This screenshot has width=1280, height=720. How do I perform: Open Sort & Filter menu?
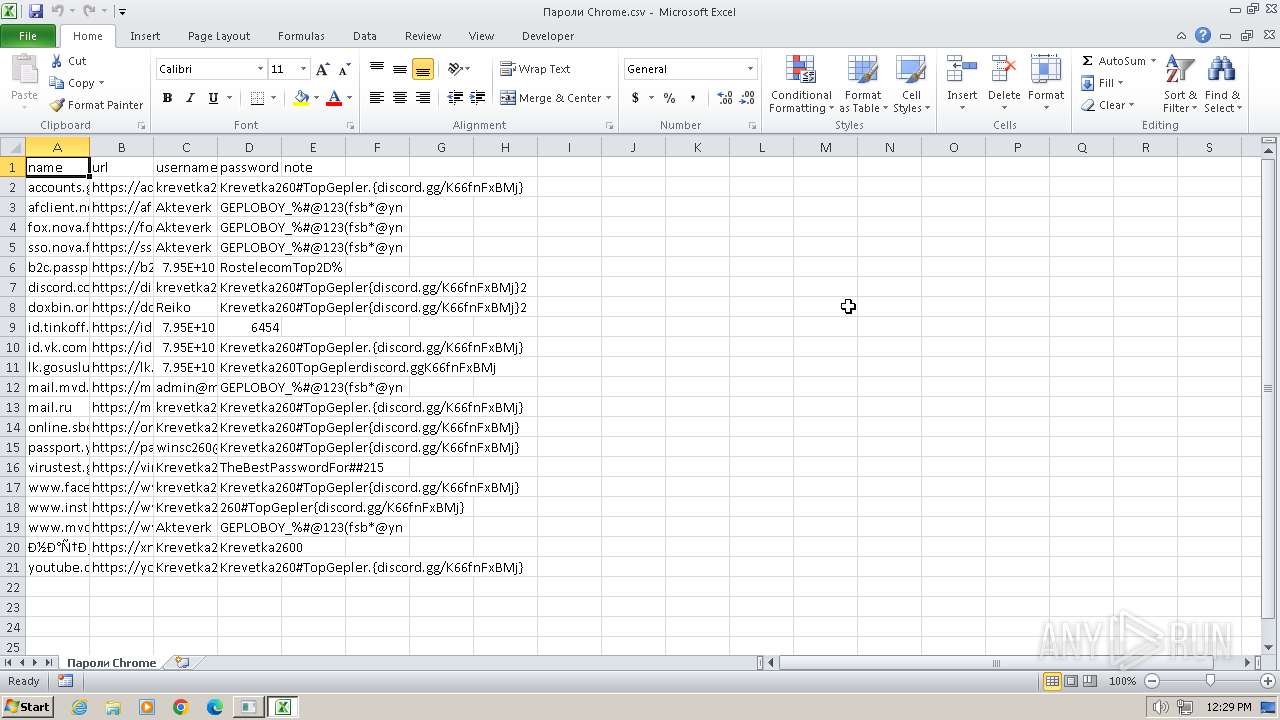[1180, 84]
